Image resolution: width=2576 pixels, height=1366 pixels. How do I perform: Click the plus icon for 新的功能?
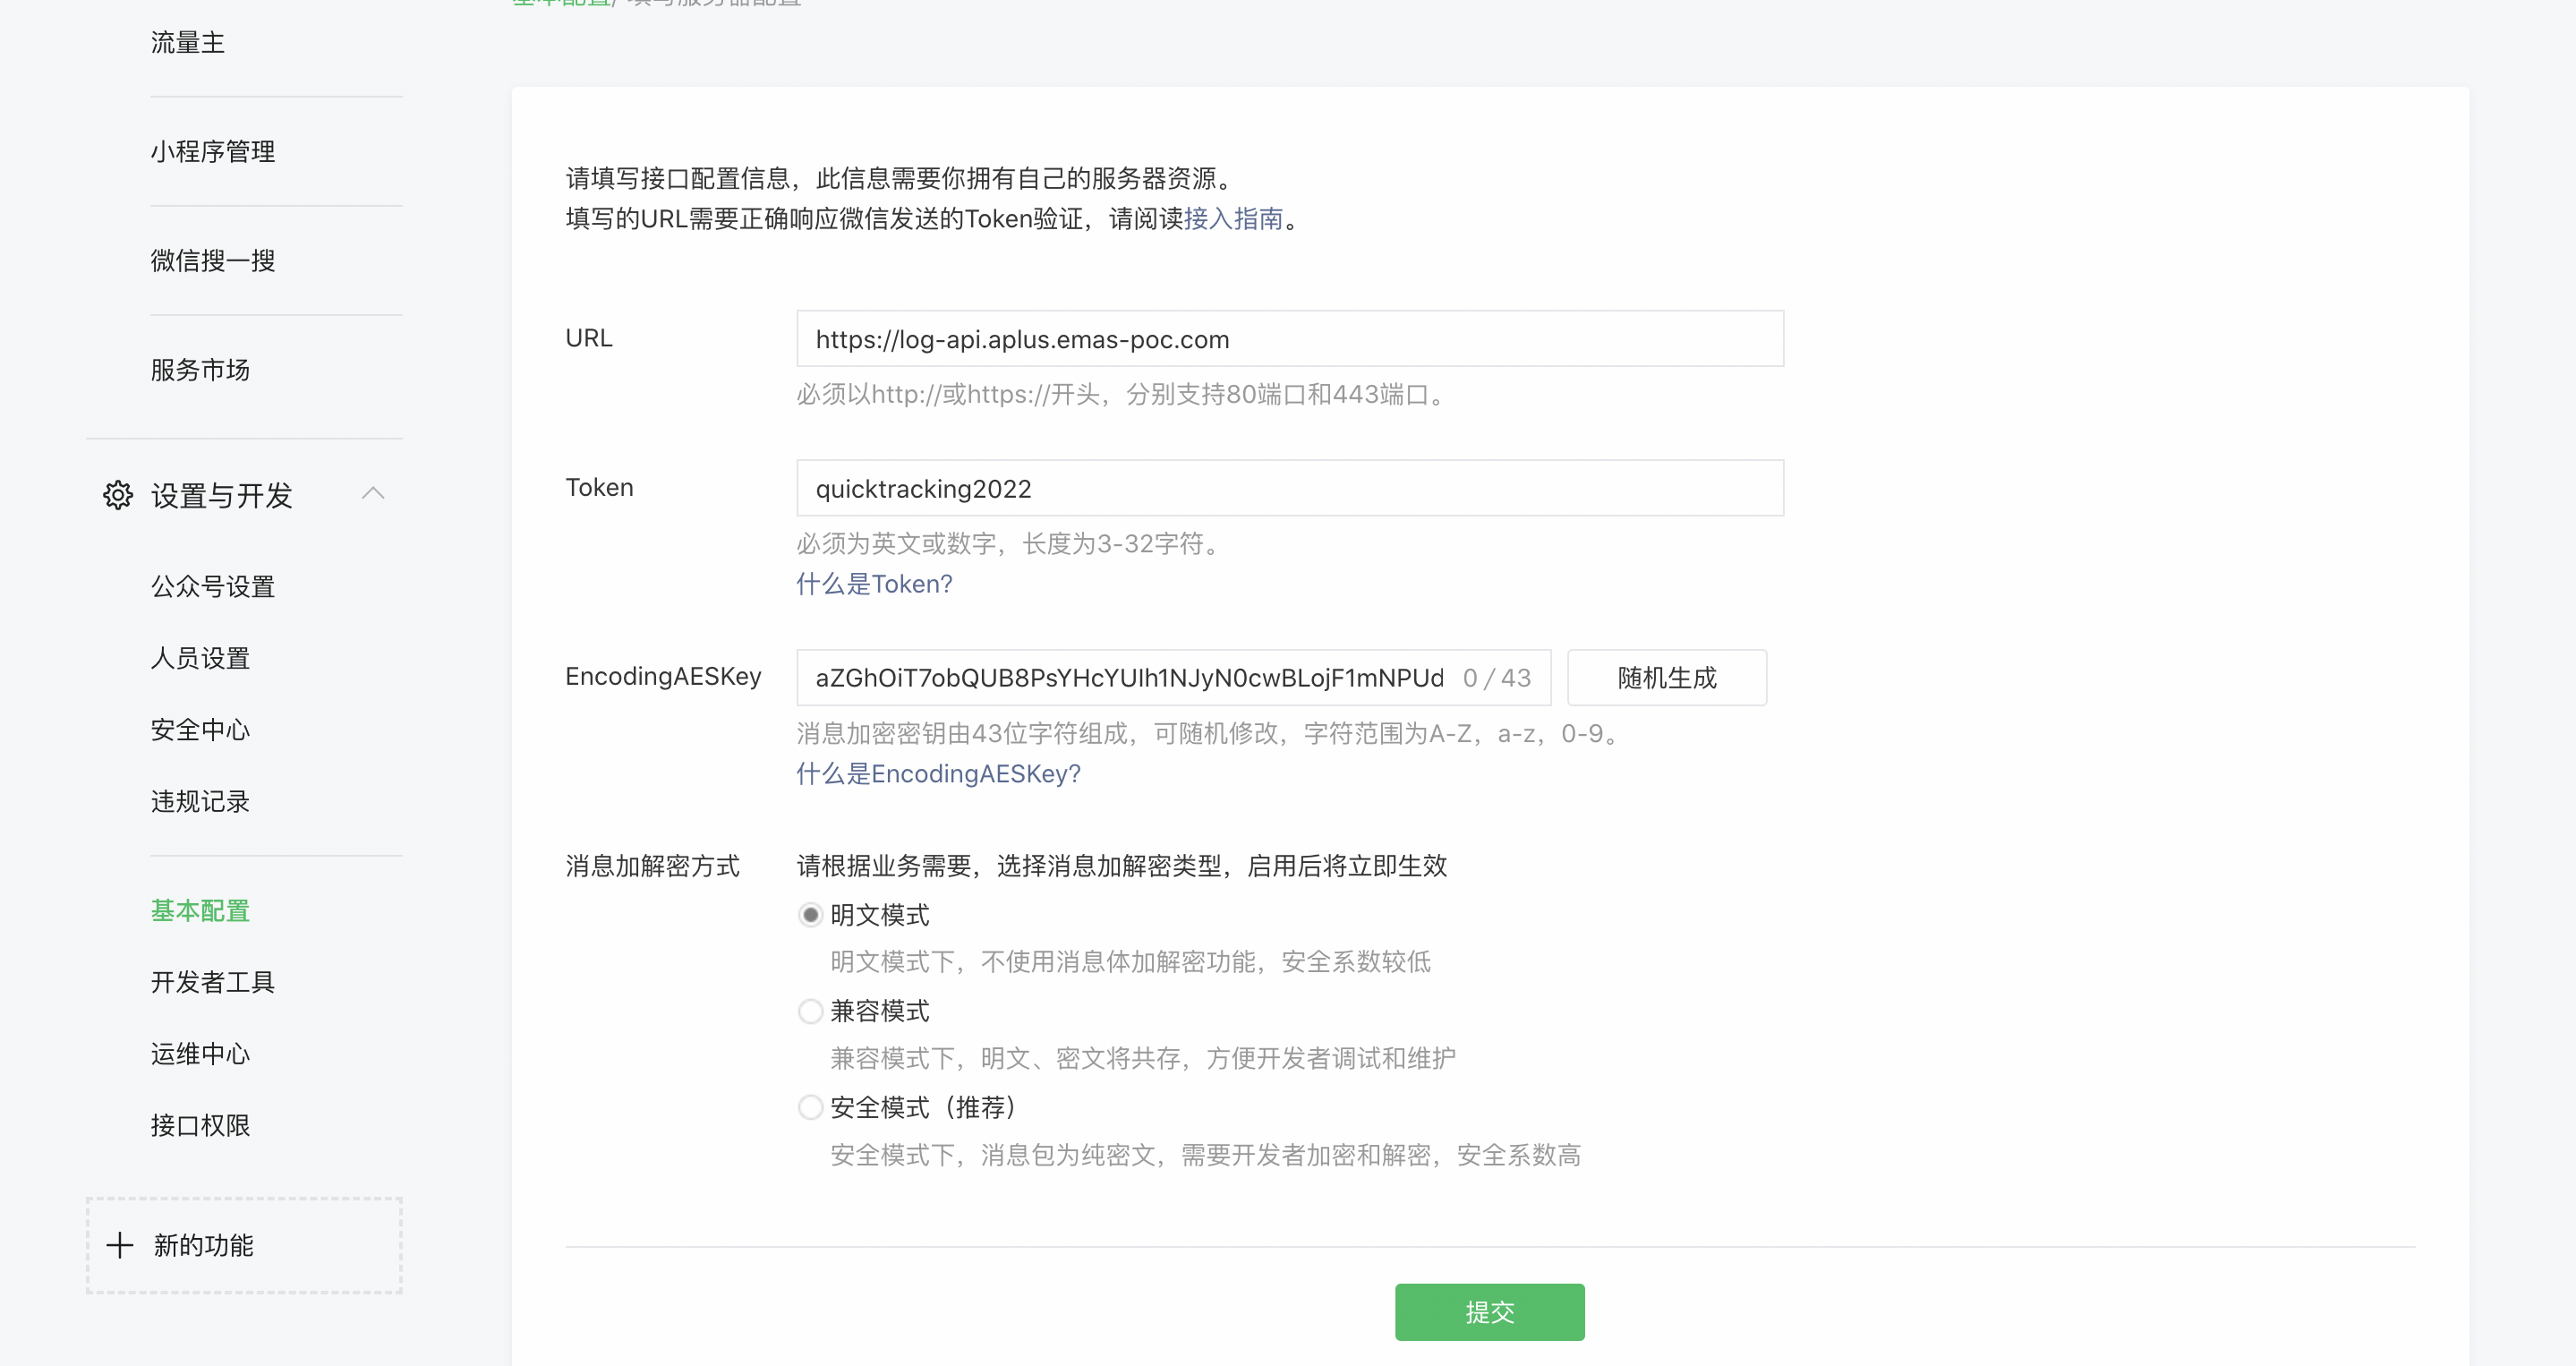click(120, 1245)
